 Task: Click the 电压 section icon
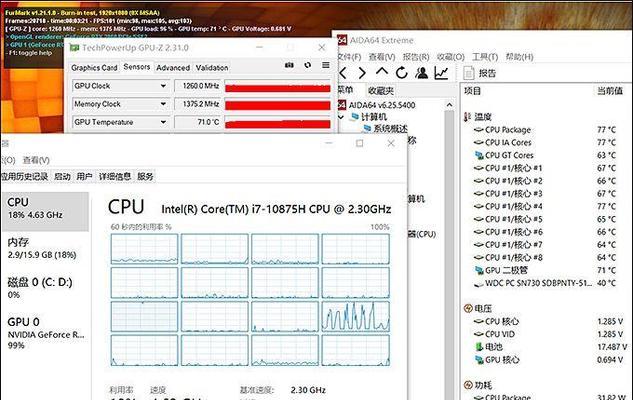pos(468,309)
